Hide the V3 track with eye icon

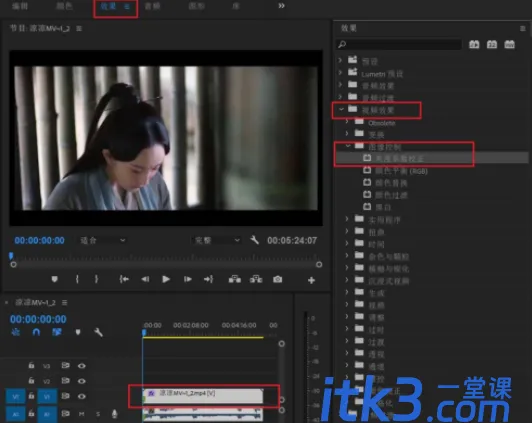[81, 366]
